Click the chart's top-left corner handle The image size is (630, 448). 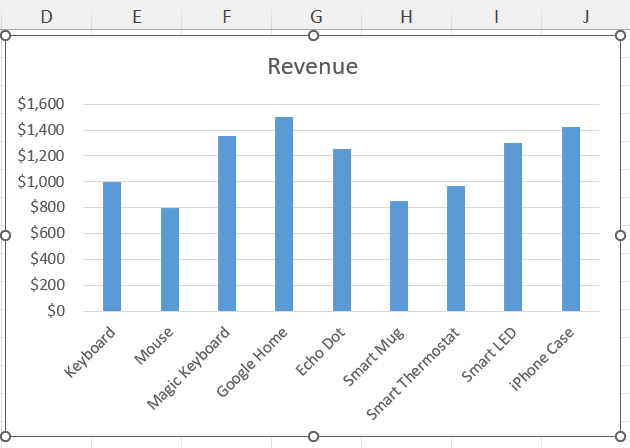pyautogui.click(x=6, y=36)
